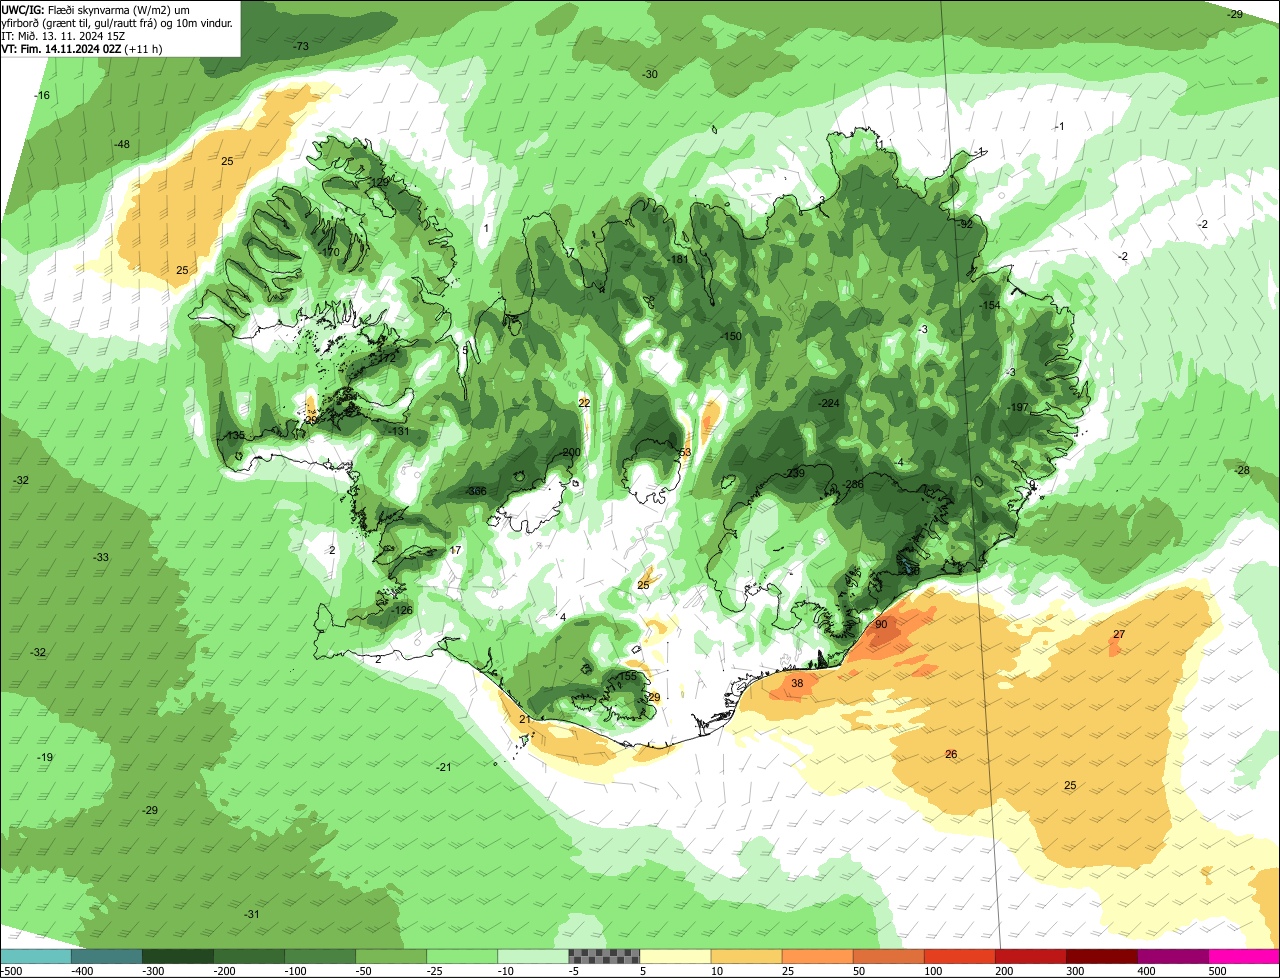Select the 300 label on the legend
The height and width of the screenshot is (978, 1280).
point(1076,971)
